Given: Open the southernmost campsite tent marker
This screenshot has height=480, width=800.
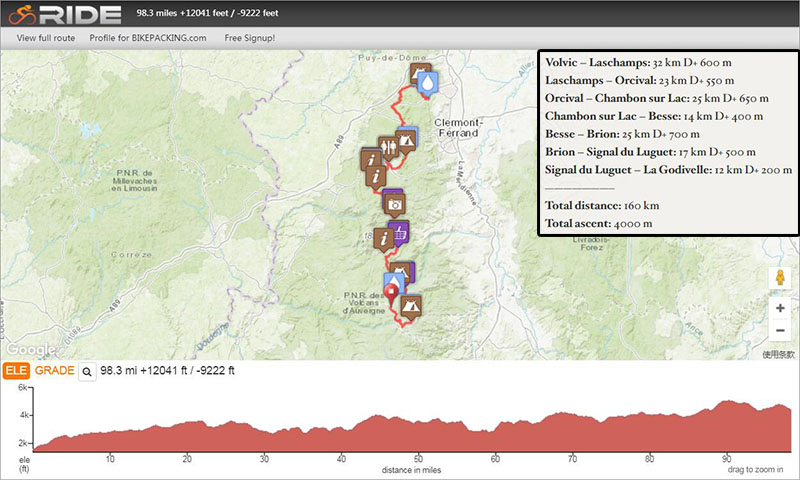Looking at the screenshot, I should coord(411,305).
